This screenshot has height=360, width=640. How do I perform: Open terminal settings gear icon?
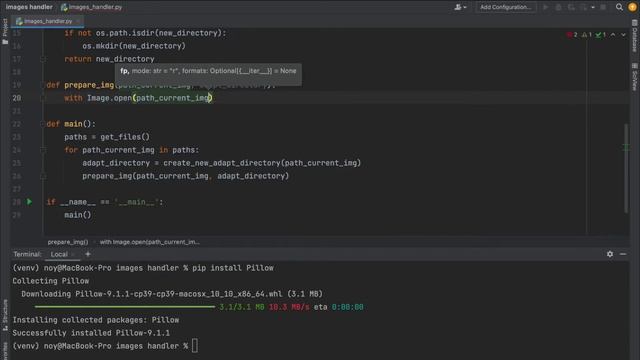610,254
